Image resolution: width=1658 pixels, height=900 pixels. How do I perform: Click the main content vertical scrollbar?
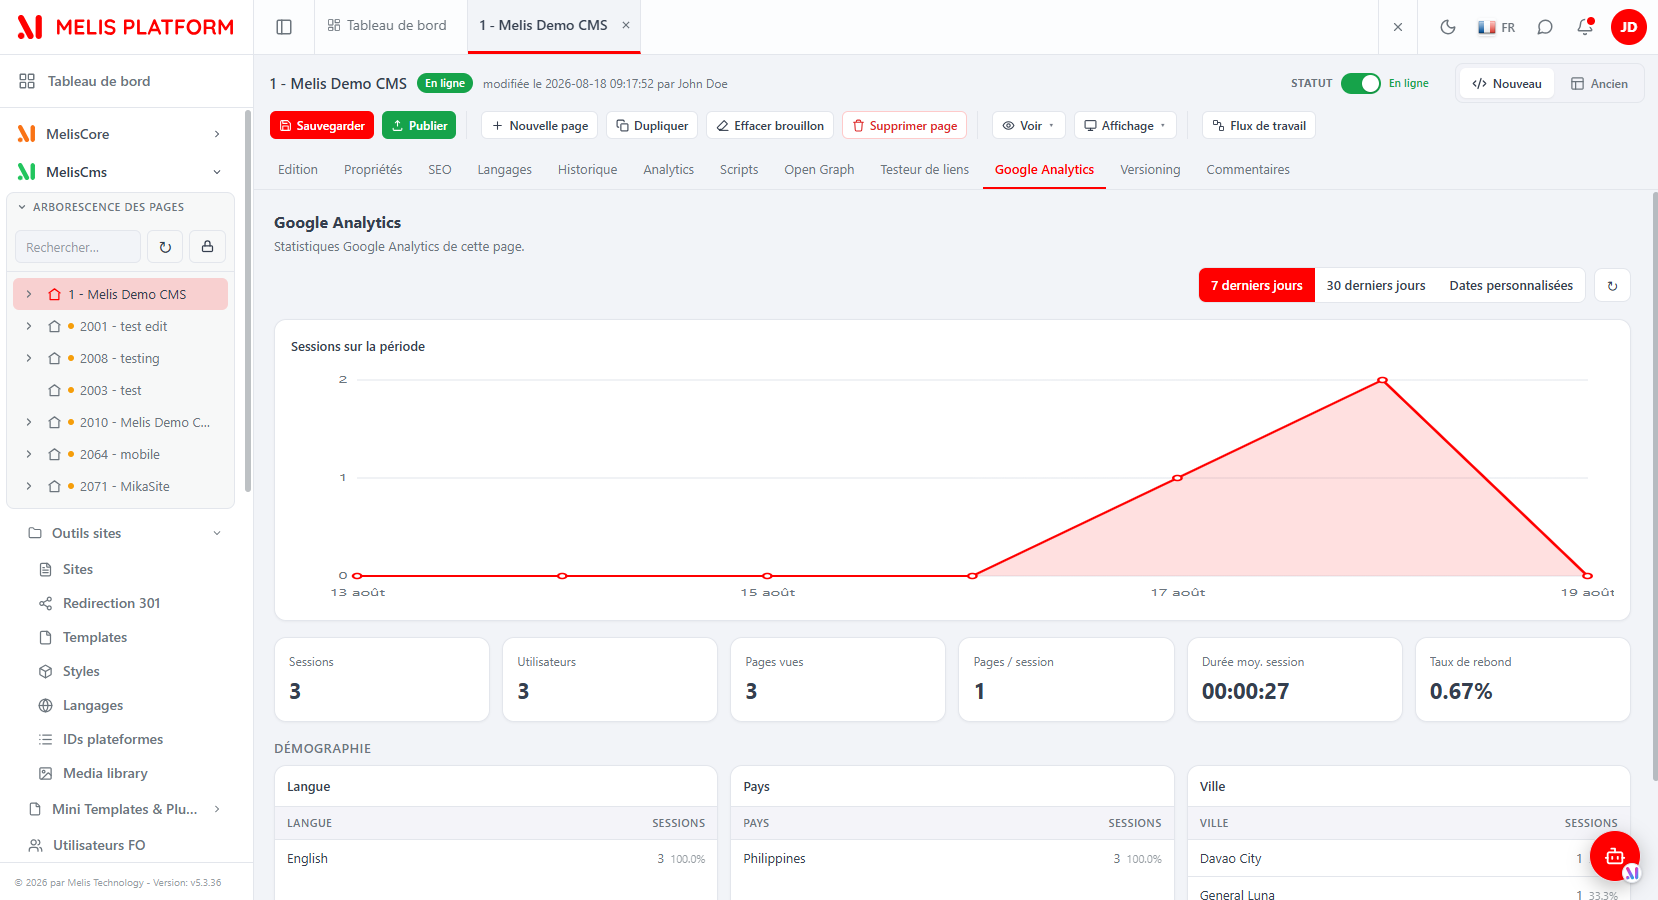[x=1654, y=485]
